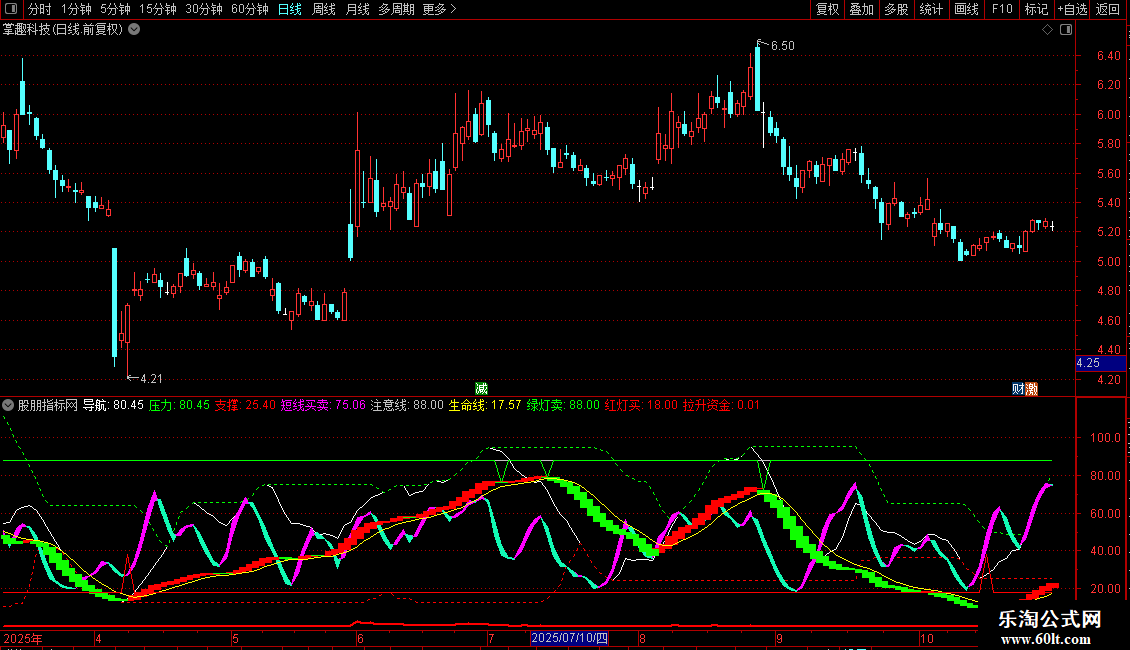Open dropdown next to 掌趣科技 title

(x=134, y=29)
